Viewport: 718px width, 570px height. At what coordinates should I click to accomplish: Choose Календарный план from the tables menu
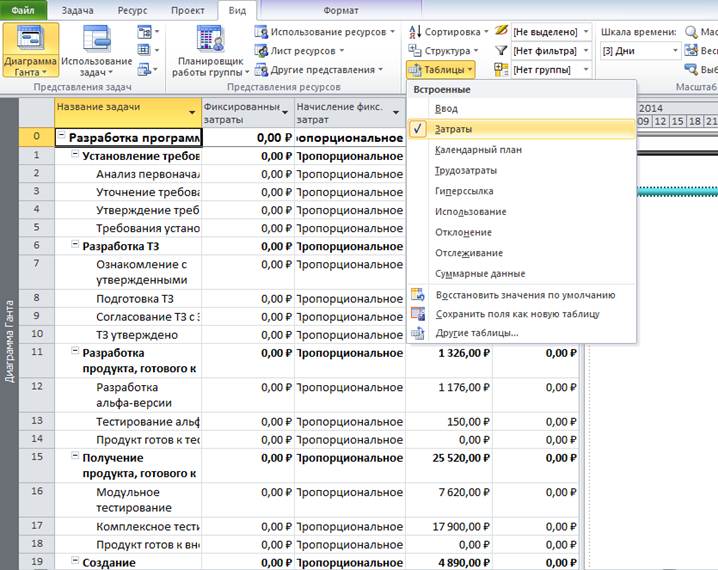point(478,150)
